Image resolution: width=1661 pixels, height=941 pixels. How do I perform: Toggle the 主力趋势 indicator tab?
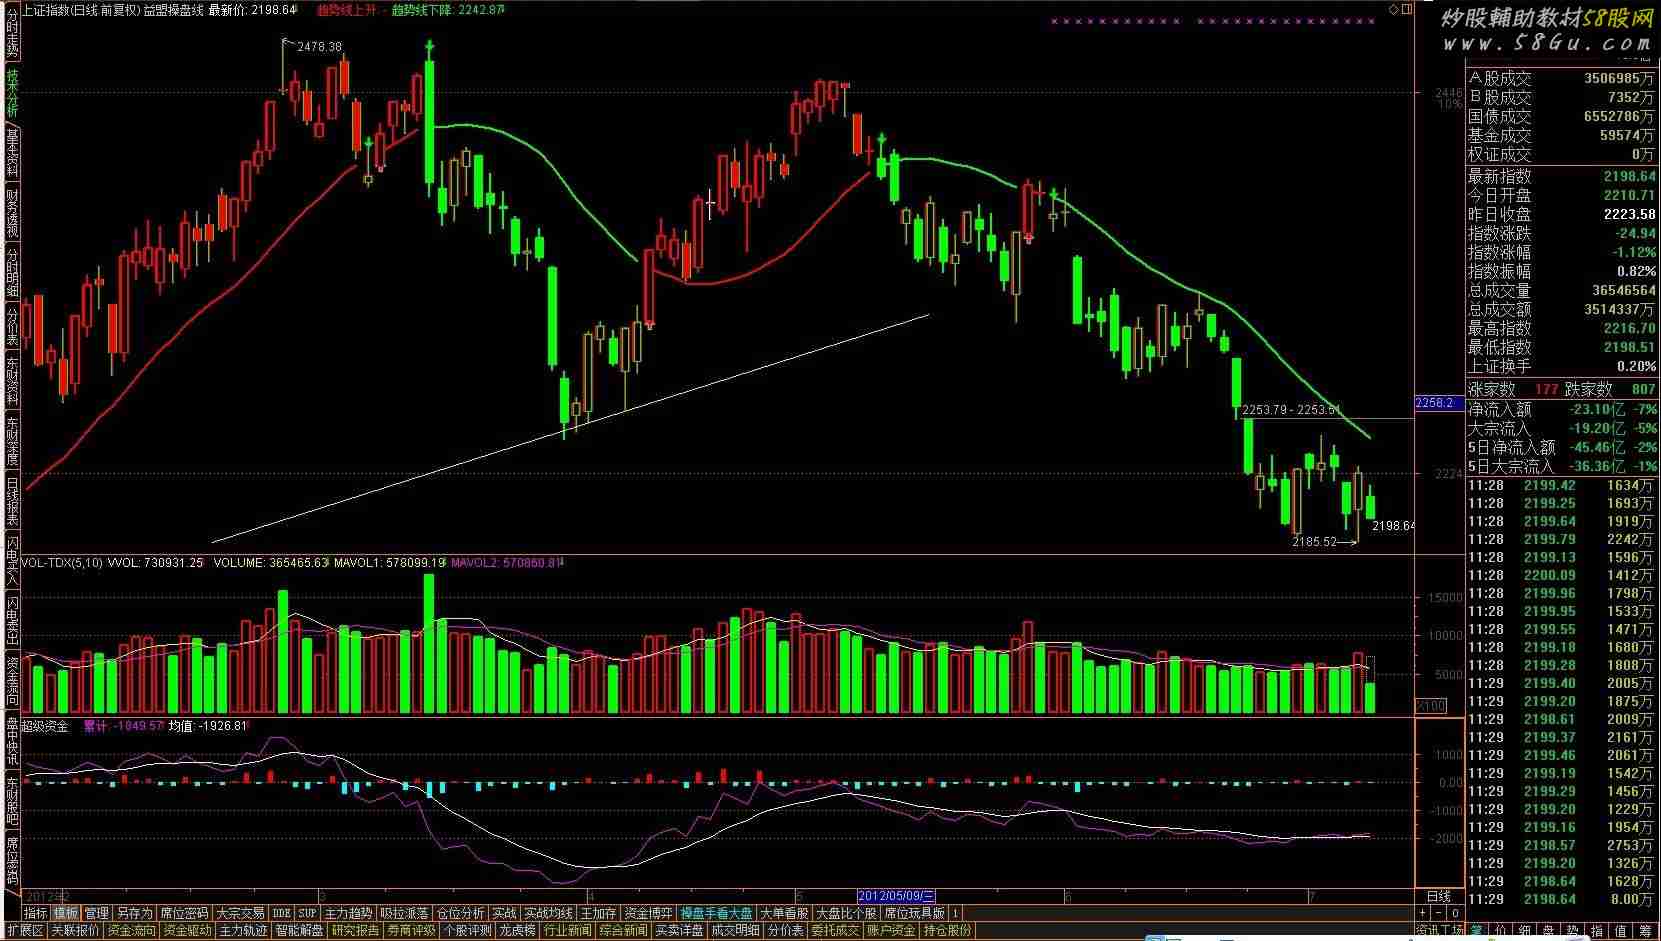(348, 913)
